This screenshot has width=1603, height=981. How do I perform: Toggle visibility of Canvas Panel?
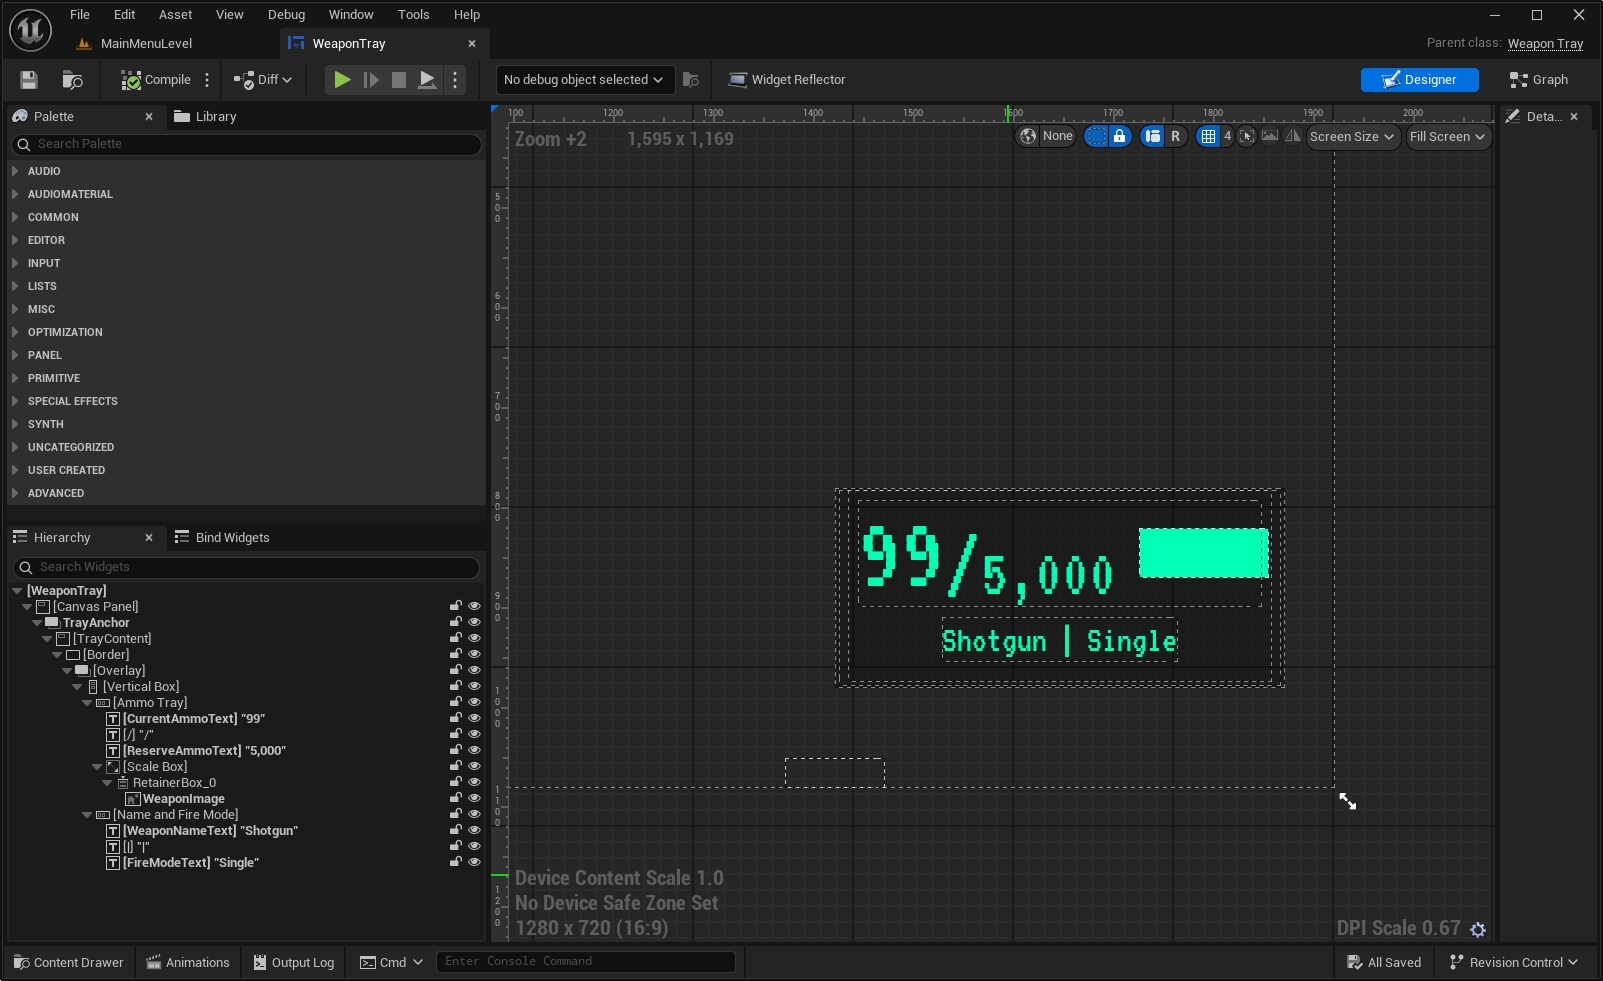tap(474, 606)
